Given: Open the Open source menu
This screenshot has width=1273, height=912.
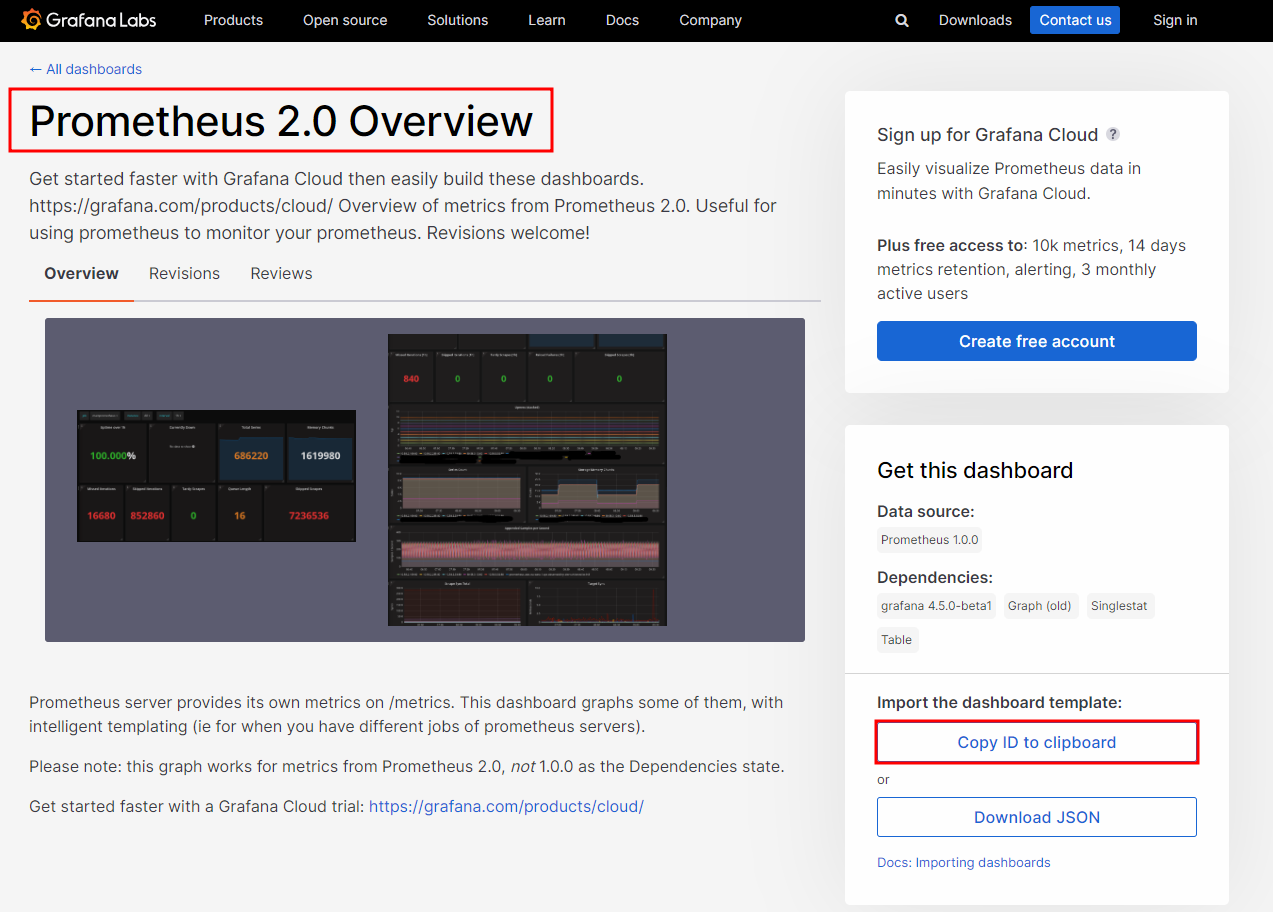Looking at the screenshot, I should tap(345, 20).
